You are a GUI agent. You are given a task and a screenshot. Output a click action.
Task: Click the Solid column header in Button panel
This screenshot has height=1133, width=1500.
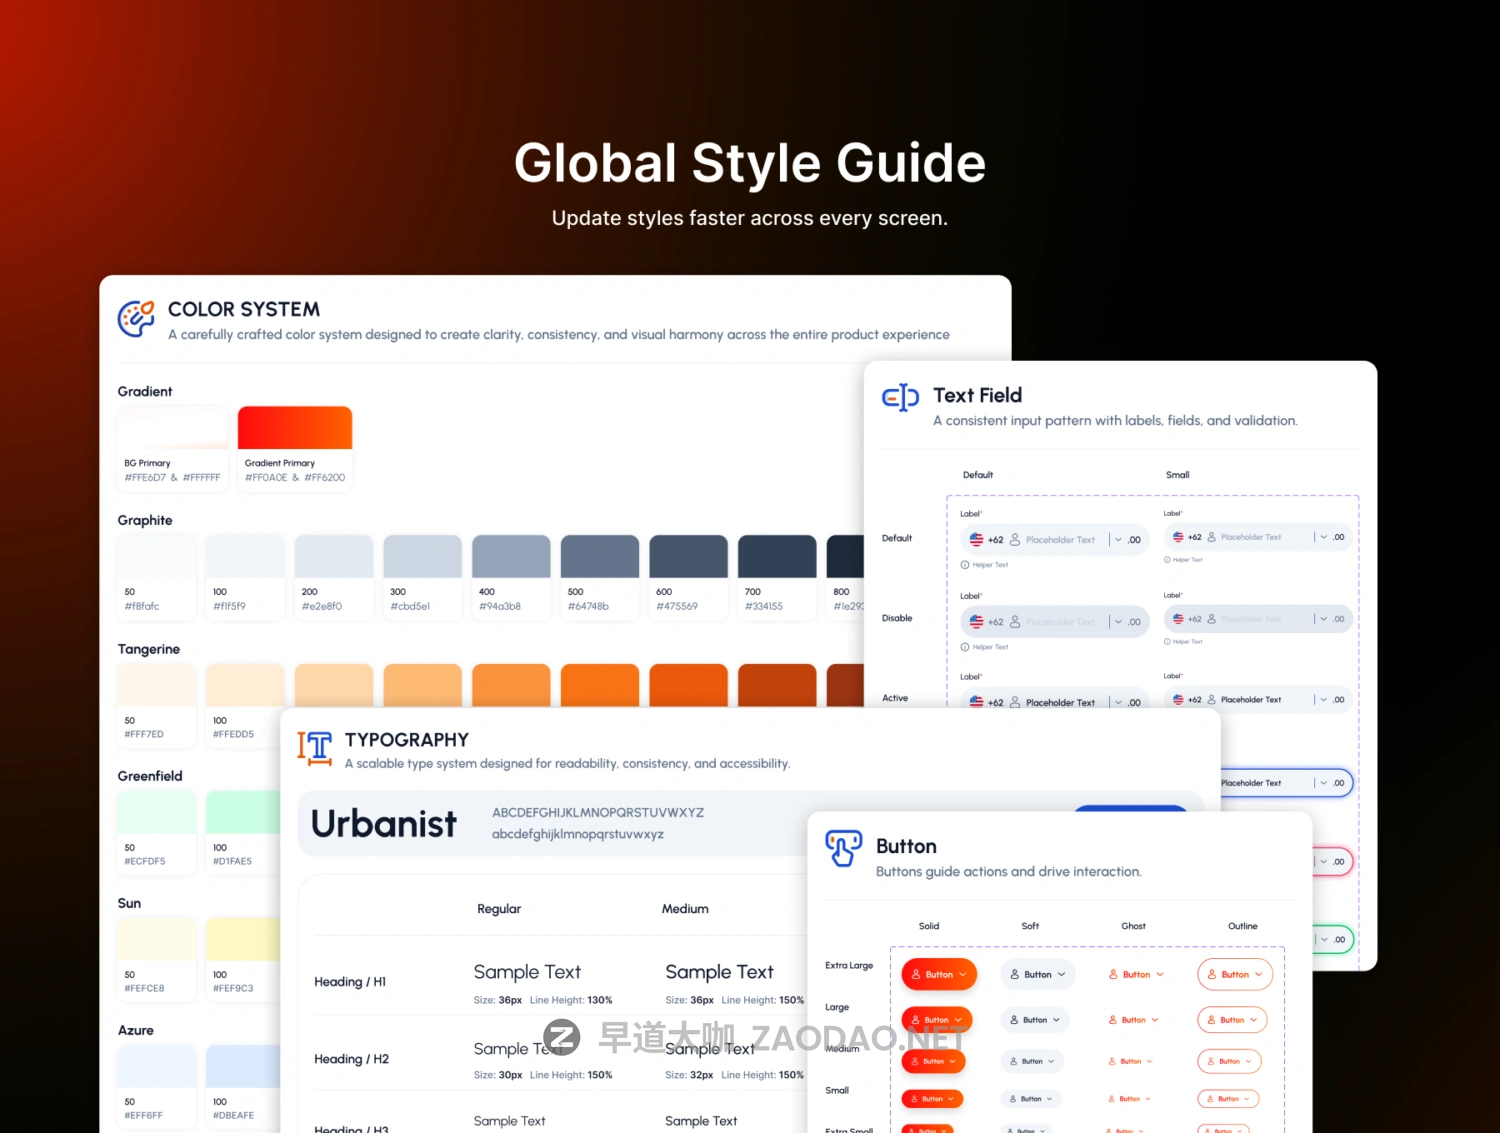pyautogui.click(x=929, y=926)
